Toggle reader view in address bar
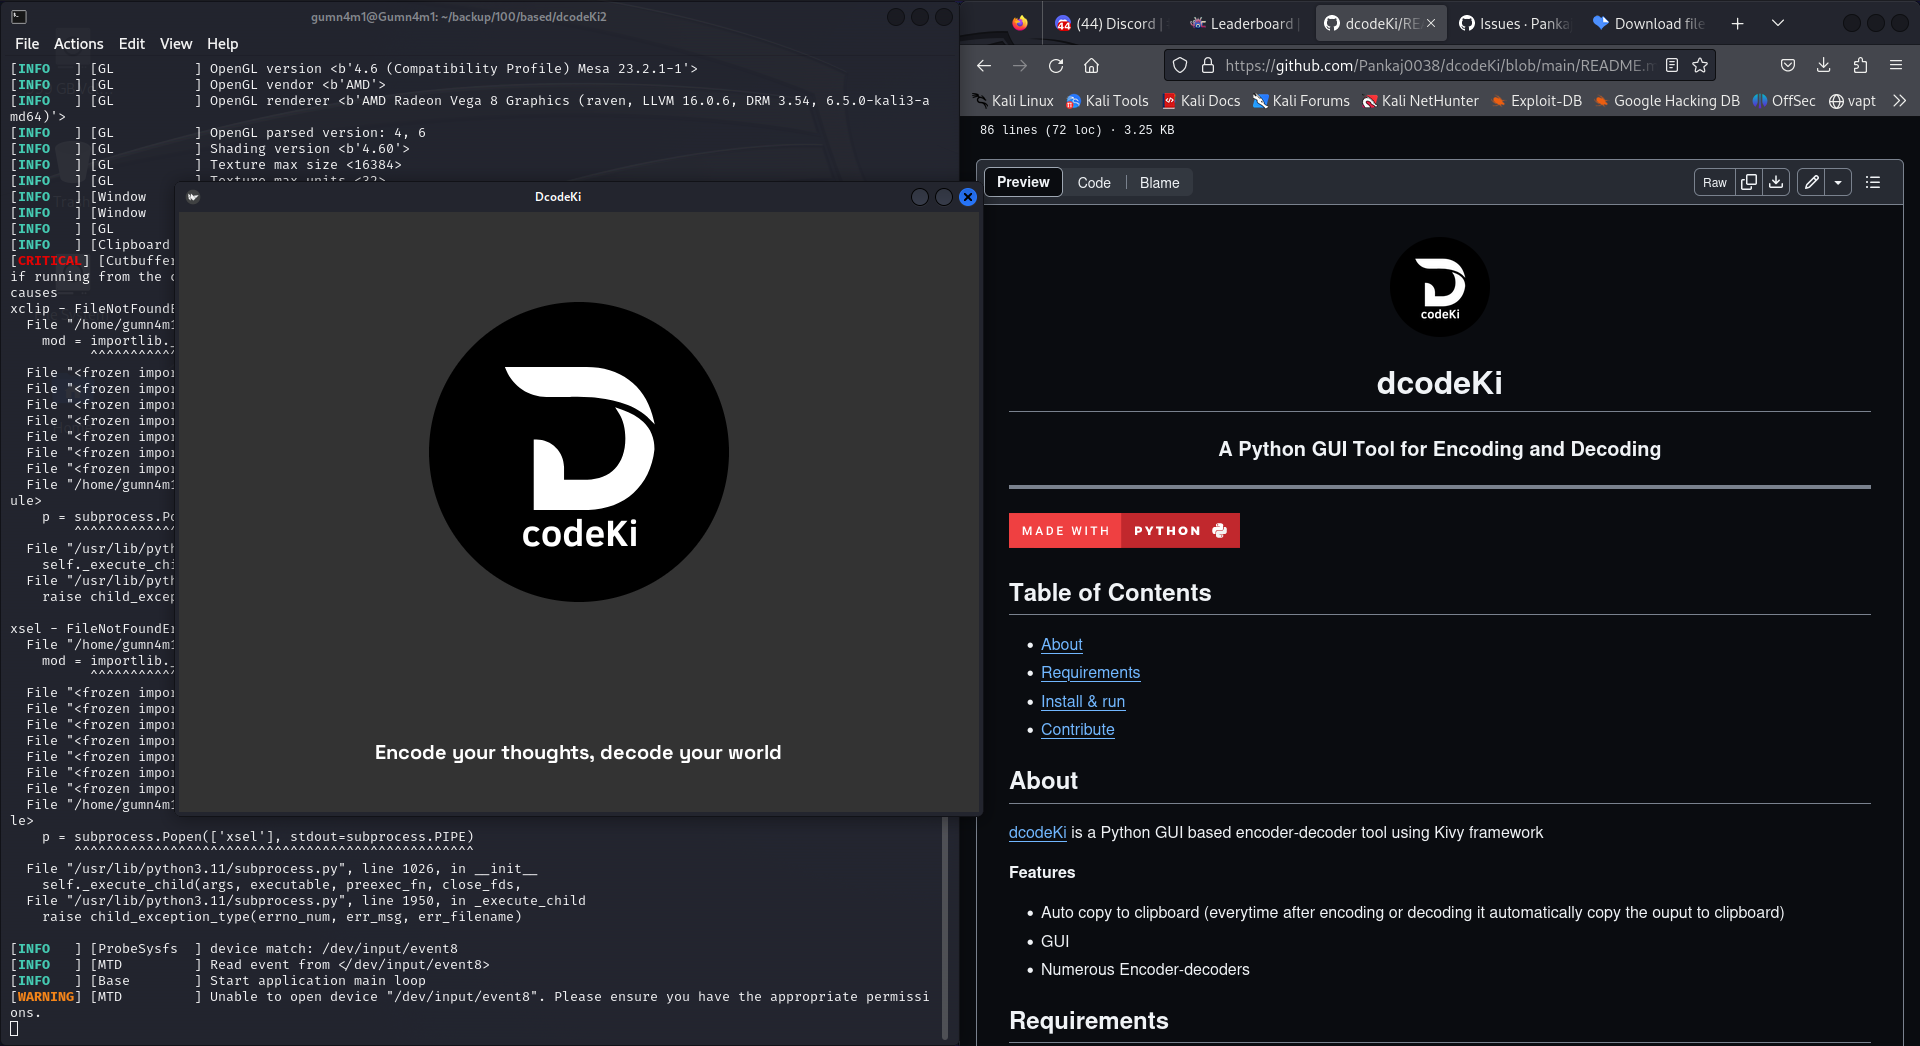Screen dimensions: 1920x1046 1672,66
